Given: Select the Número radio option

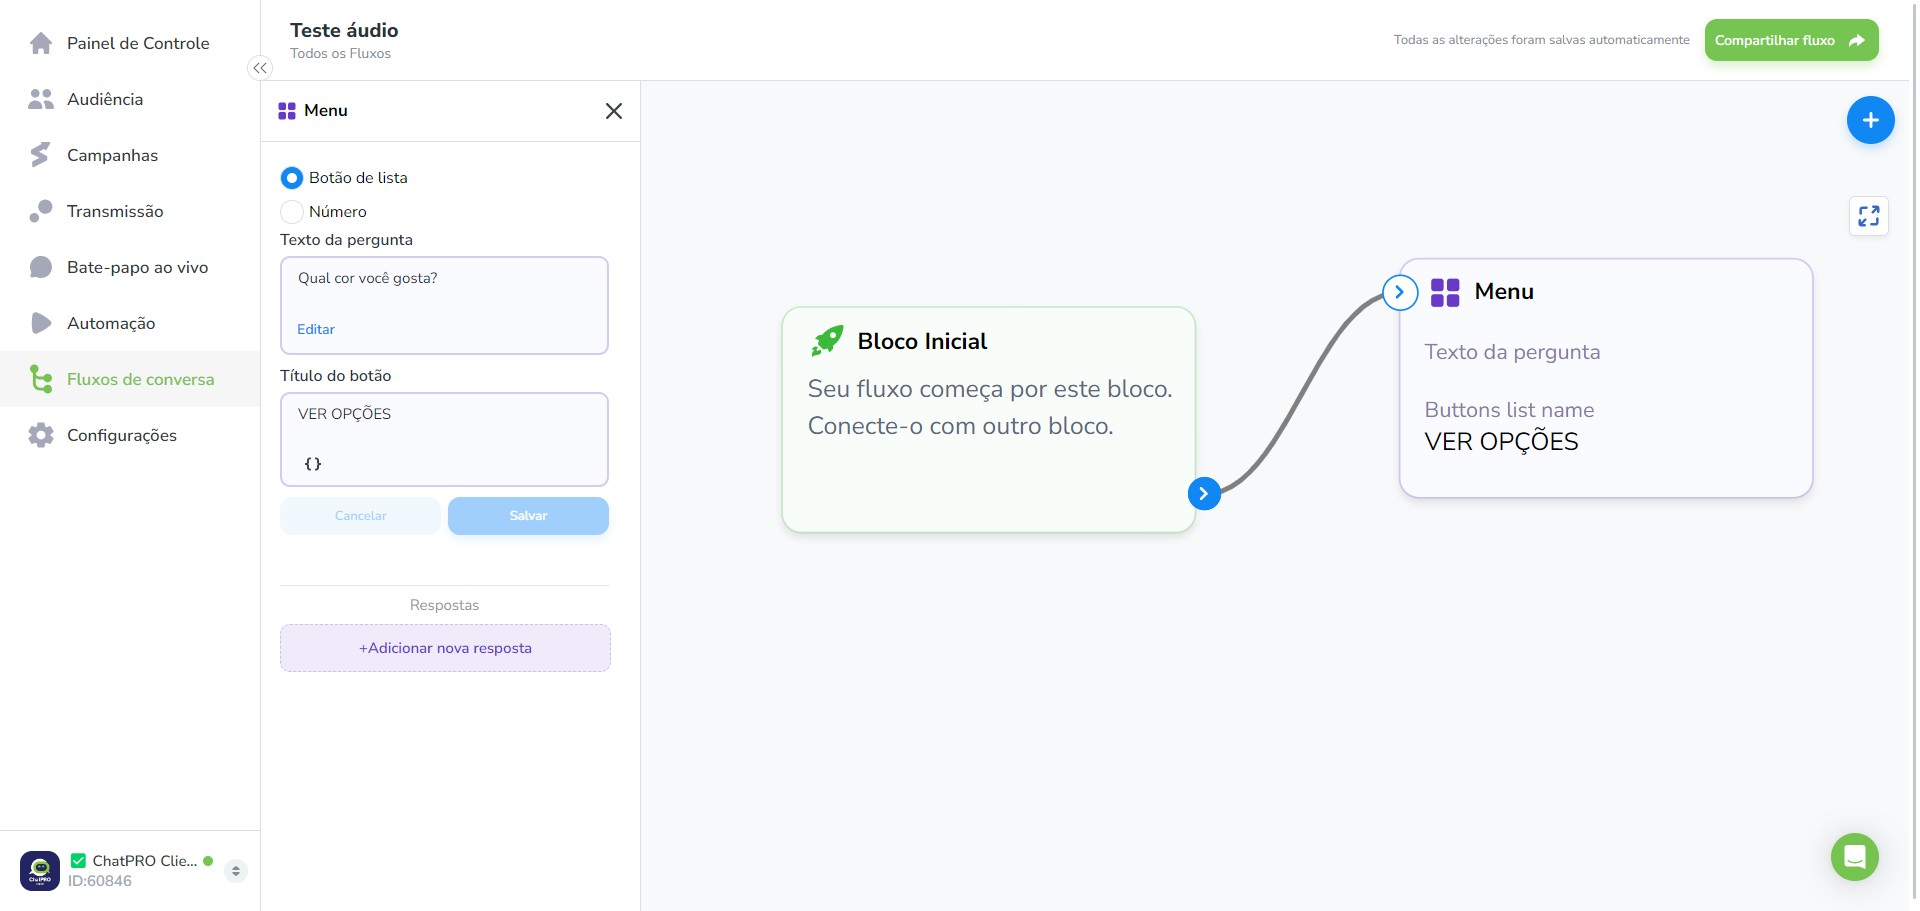Looking at the screenshot, I should click(291, 212).
